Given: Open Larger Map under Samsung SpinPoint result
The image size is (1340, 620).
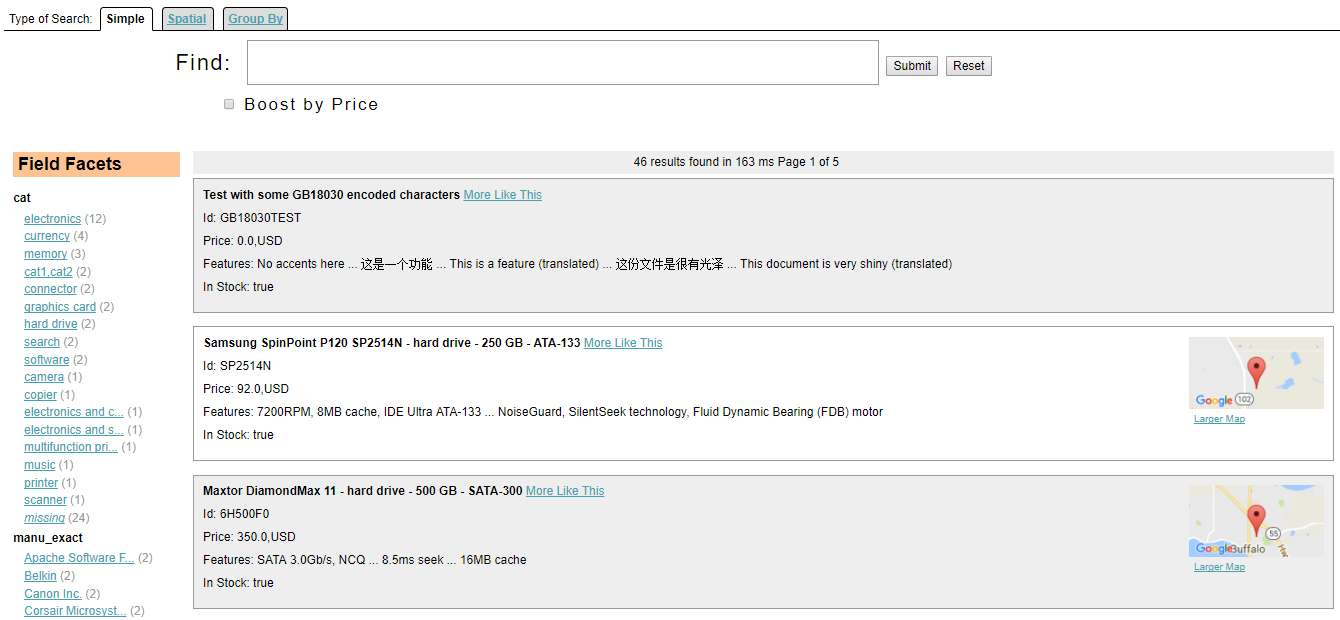Looking at the screenshot, I should pyautogui.click(x=1219, y=419).
